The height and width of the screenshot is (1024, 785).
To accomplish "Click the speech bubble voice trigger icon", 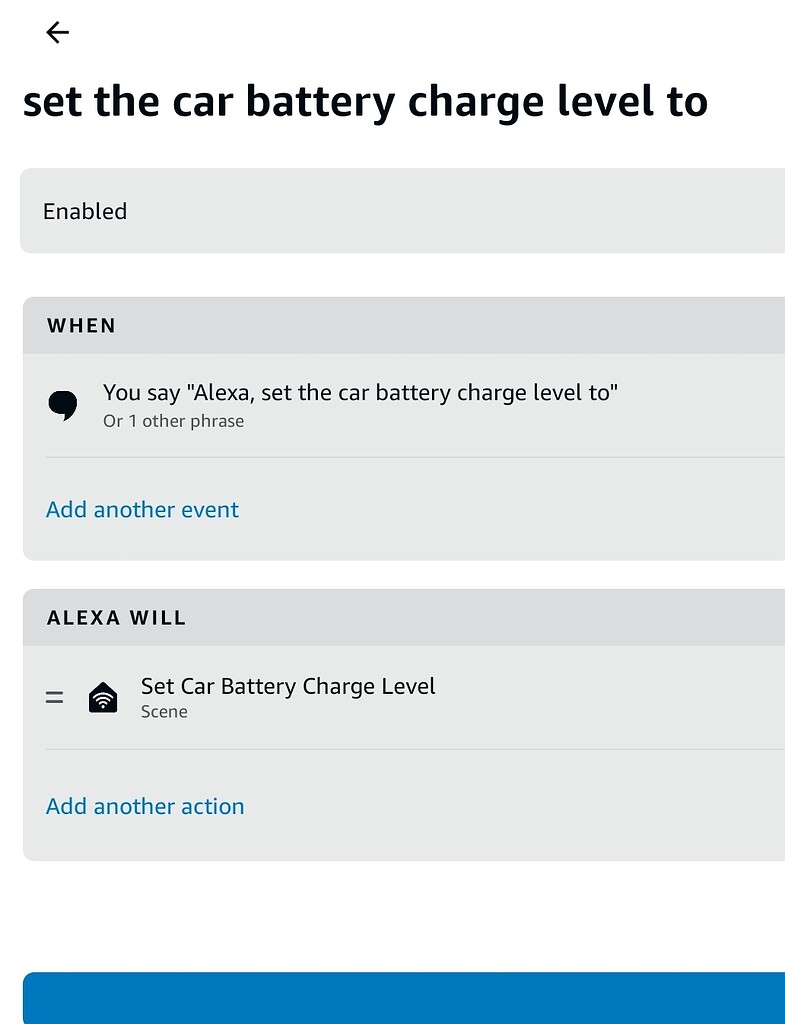I will point(62,404).
